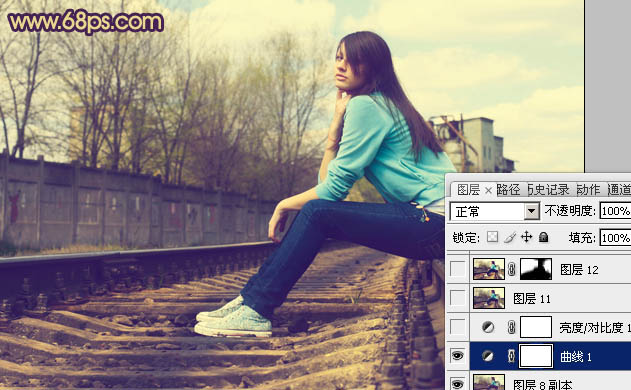Screen dimensions: 631x390
Task: Select the 图层 11 layer thumbnail
Action: click(x=489, y=298)
